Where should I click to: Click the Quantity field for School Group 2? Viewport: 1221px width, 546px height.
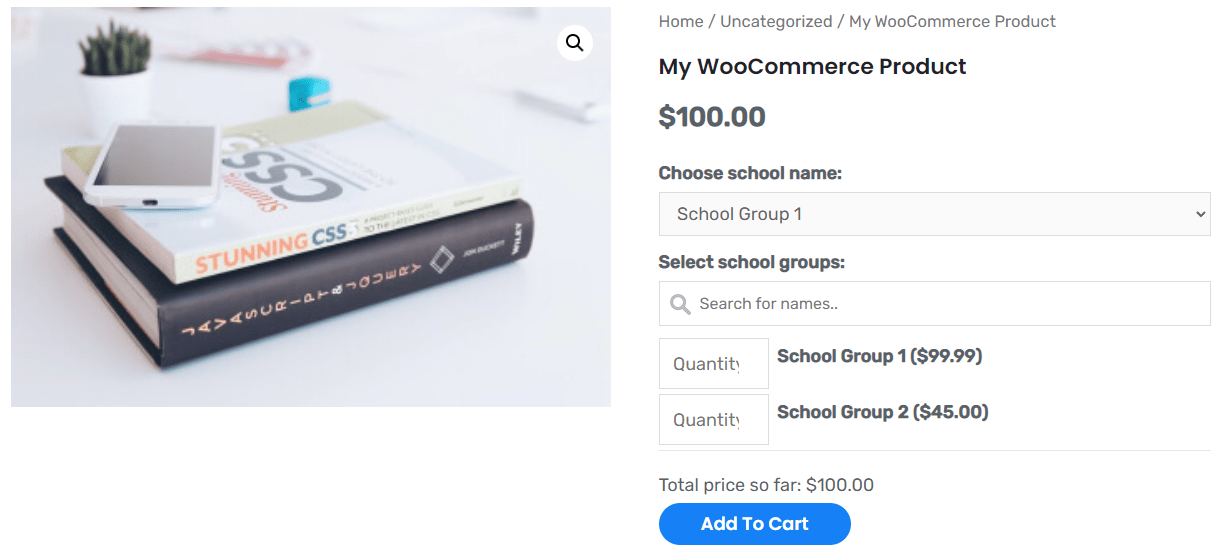tap(713, 420)
